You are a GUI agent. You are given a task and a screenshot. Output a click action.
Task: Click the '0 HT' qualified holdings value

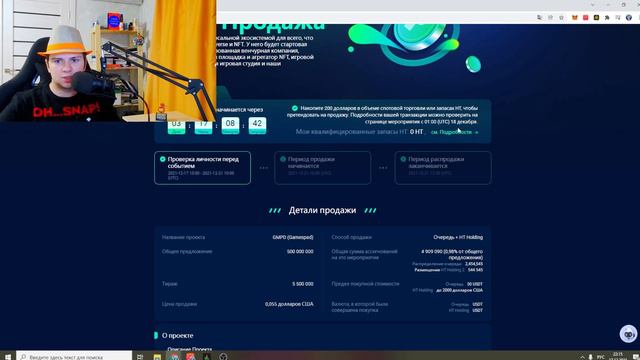tap(416, 132)
